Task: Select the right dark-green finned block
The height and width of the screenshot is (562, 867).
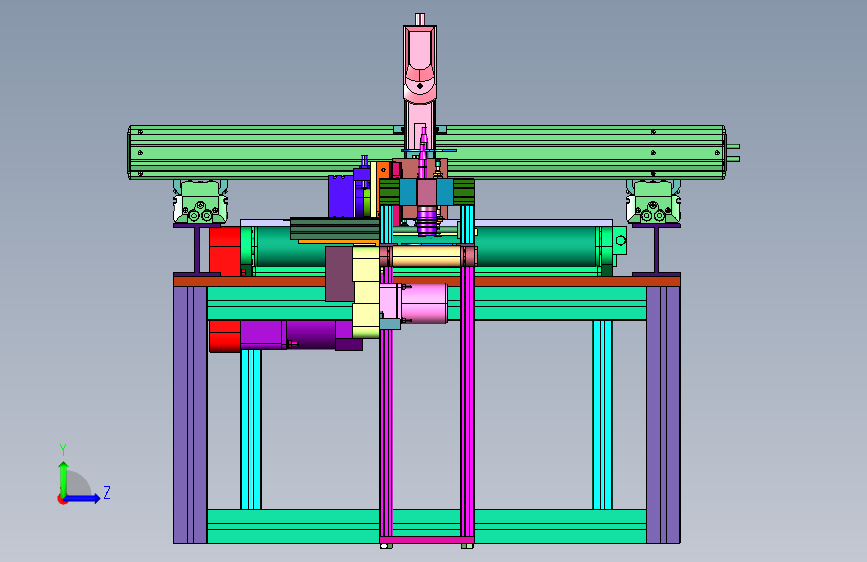Action: coord(464,192)
